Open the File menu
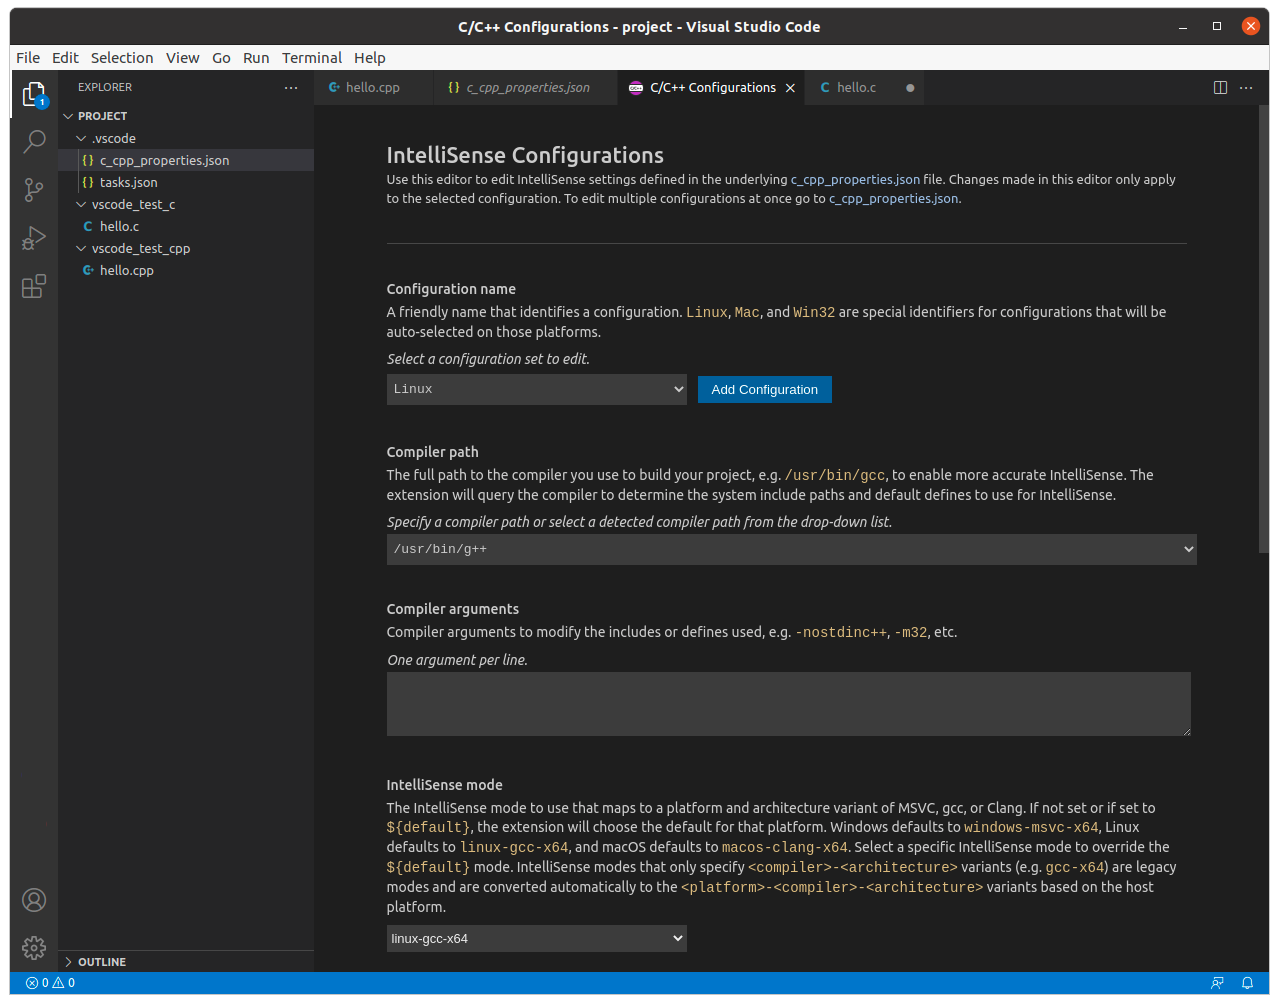This screenshot has height=1004, width=1279. [28, 58]
